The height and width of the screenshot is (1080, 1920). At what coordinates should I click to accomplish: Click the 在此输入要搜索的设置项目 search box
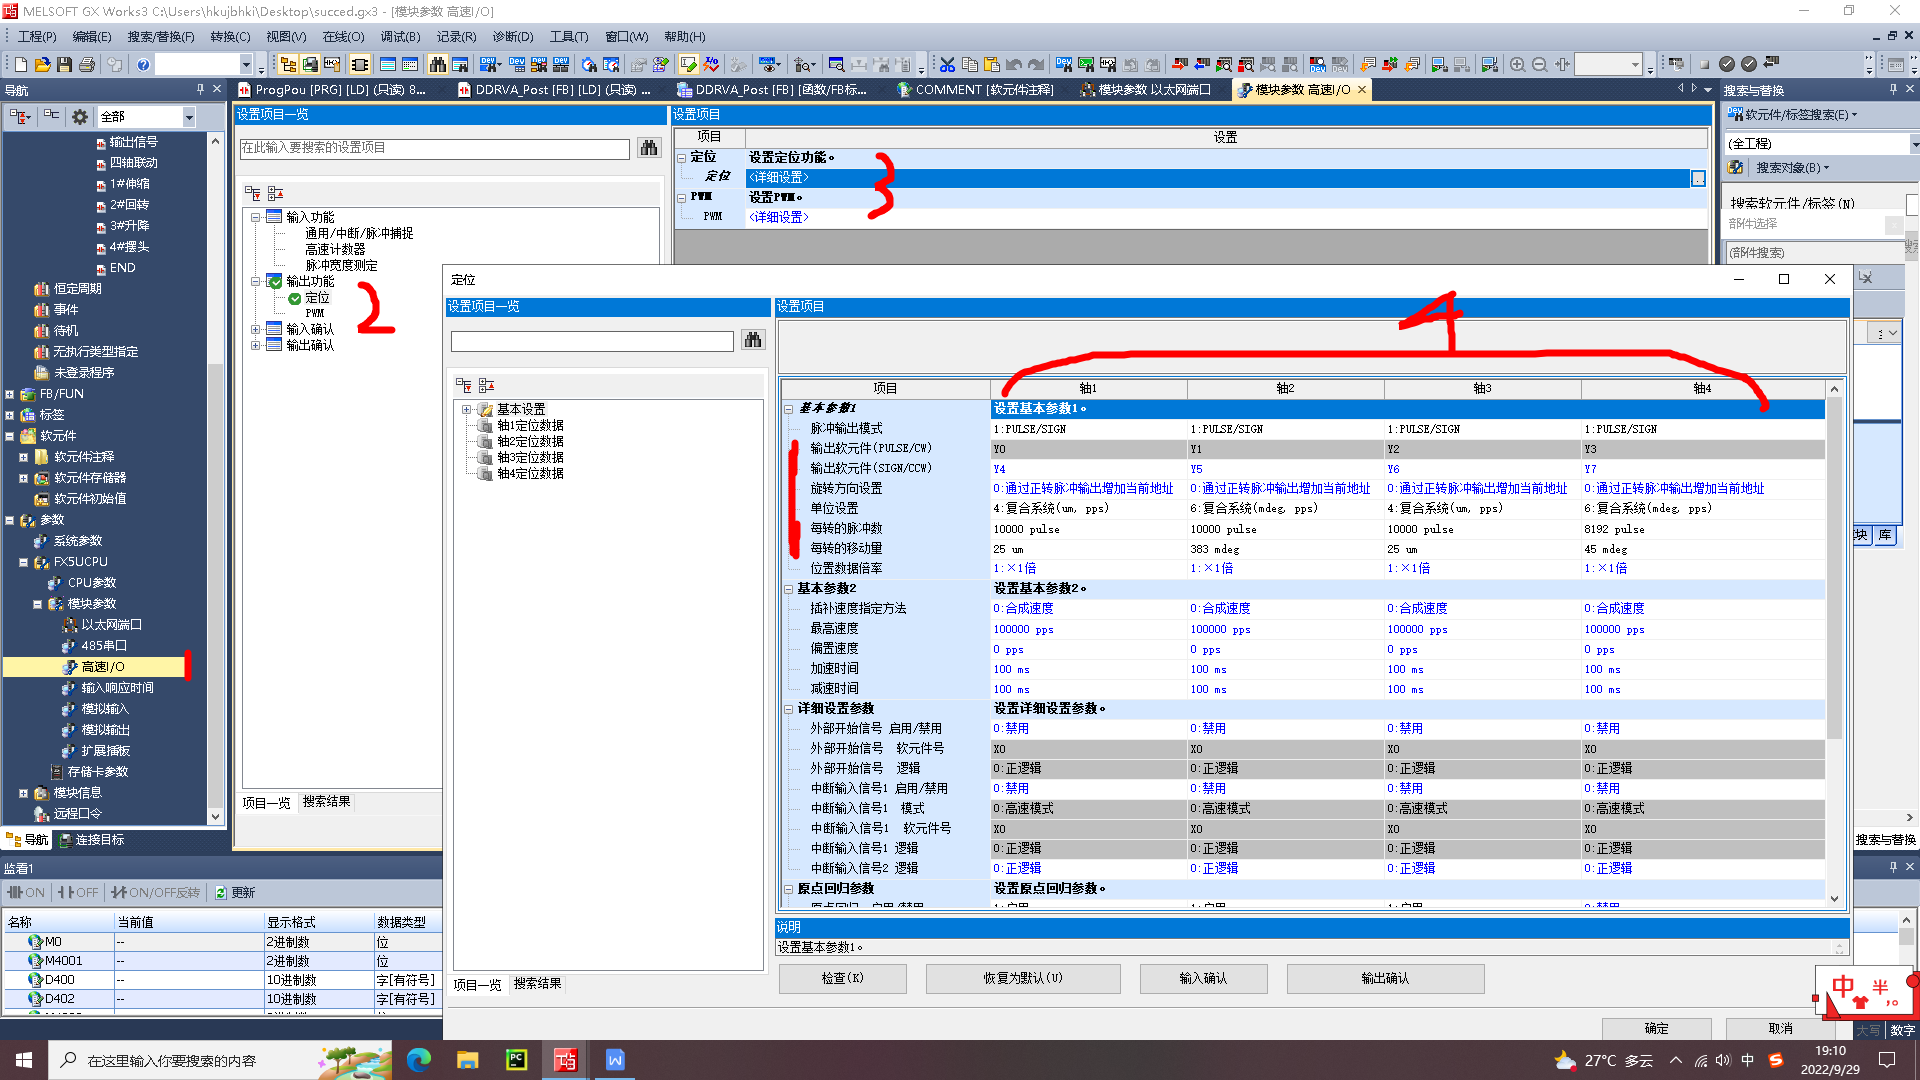(x=434, y=148)
